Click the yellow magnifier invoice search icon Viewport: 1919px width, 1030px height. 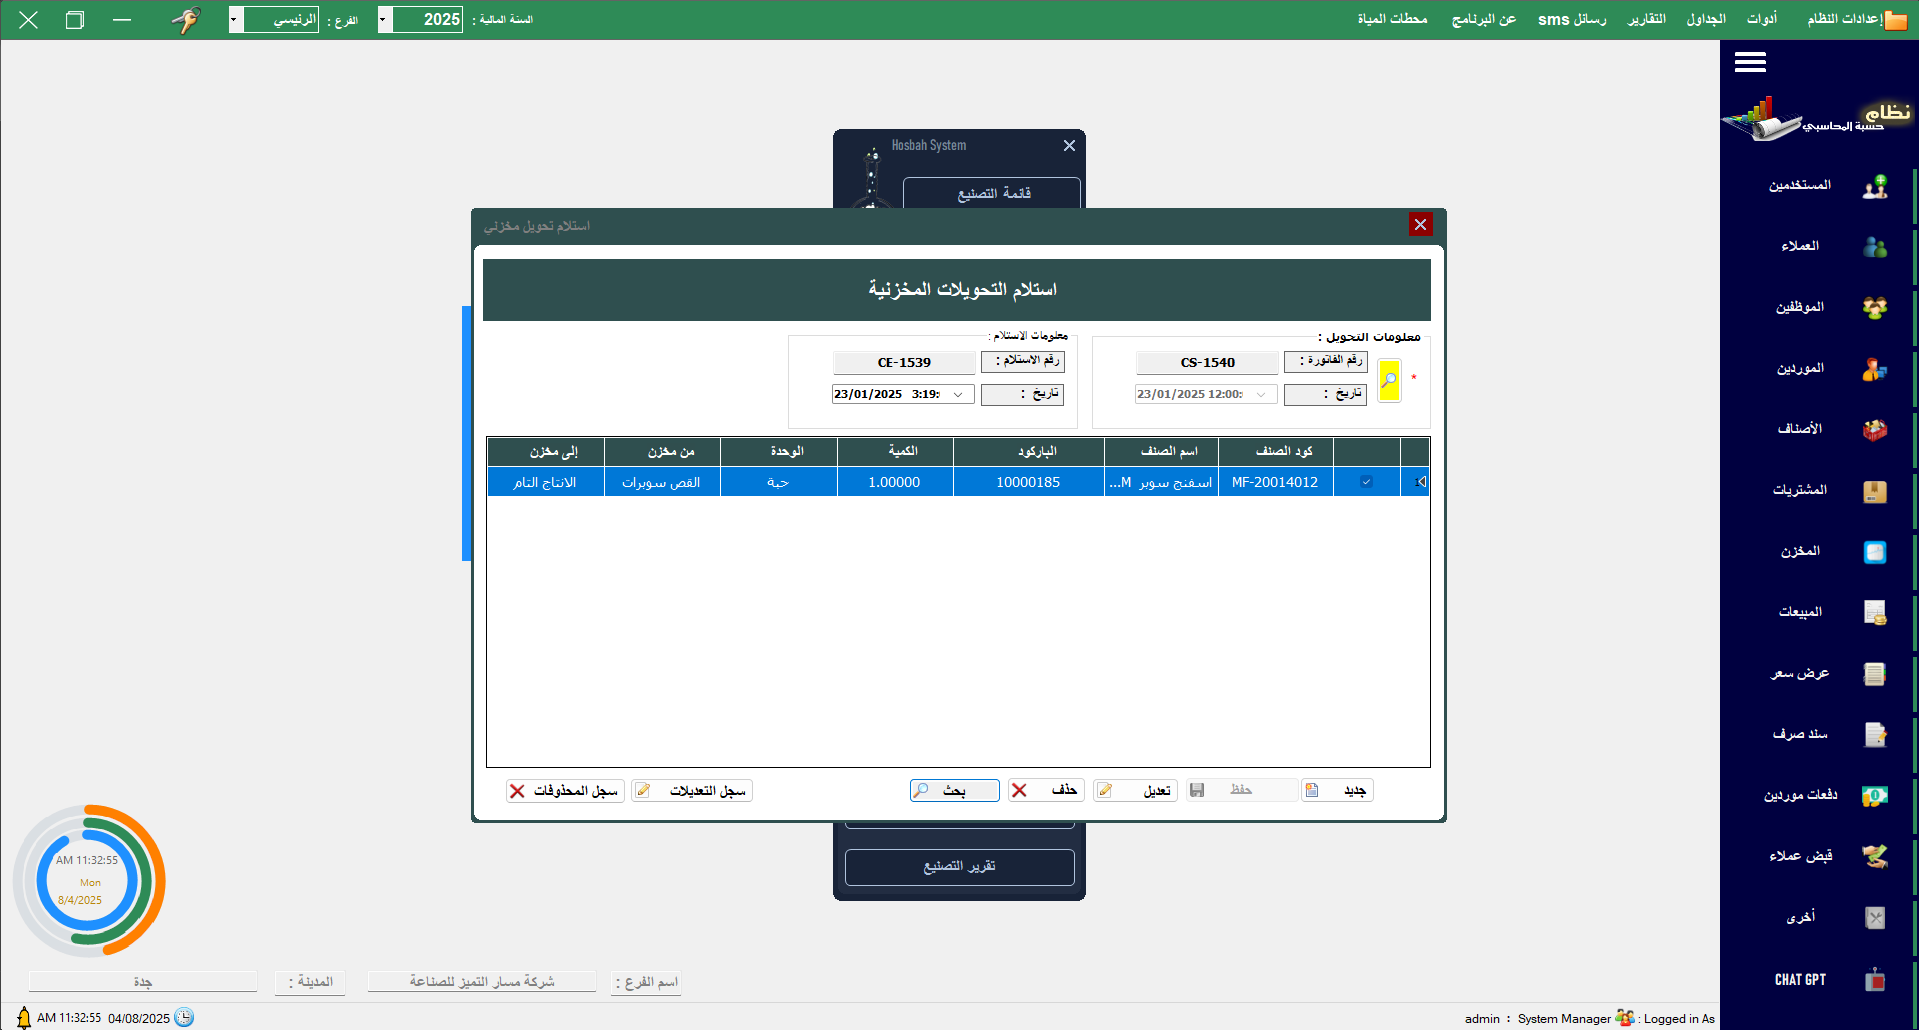pos(1389,380)
